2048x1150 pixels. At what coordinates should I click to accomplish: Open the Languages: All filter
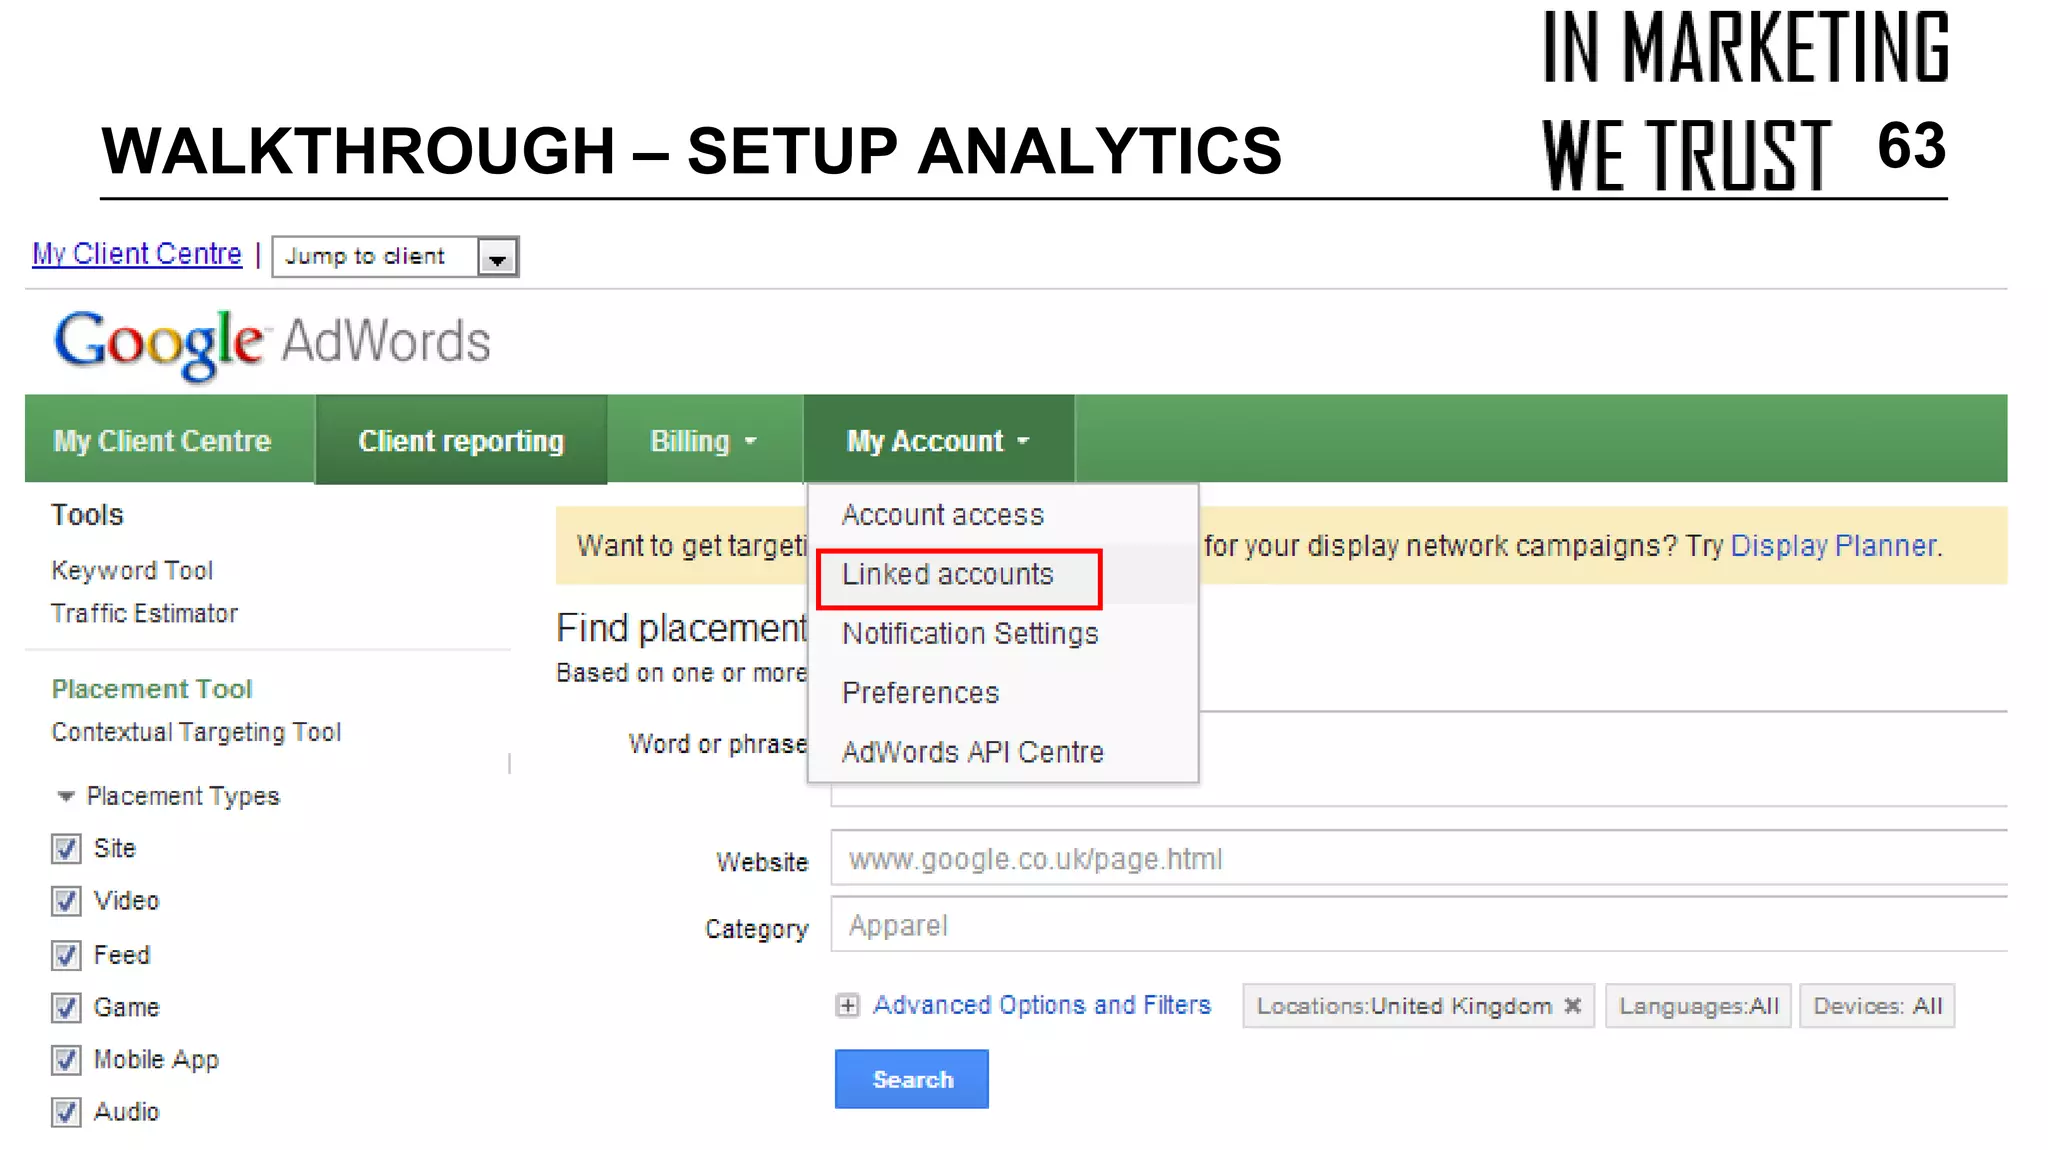(1698, 1006)
